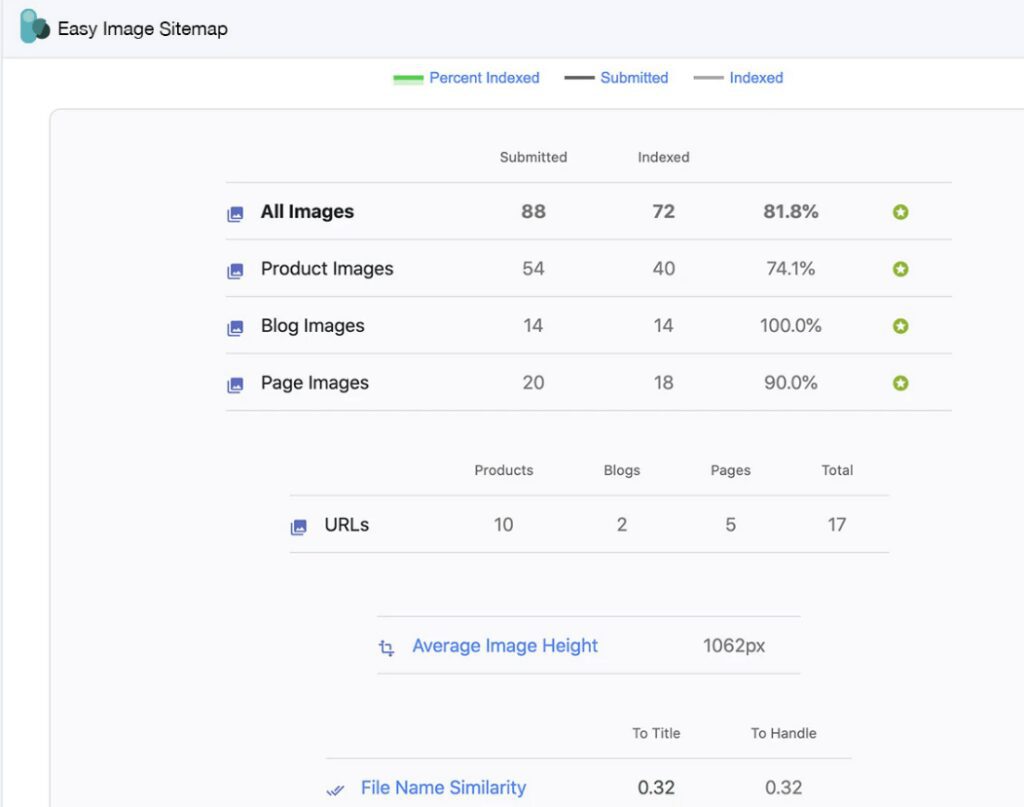Click the Total column header
The width and height of the screenshot is (1024, 807).
click(837, 470)
